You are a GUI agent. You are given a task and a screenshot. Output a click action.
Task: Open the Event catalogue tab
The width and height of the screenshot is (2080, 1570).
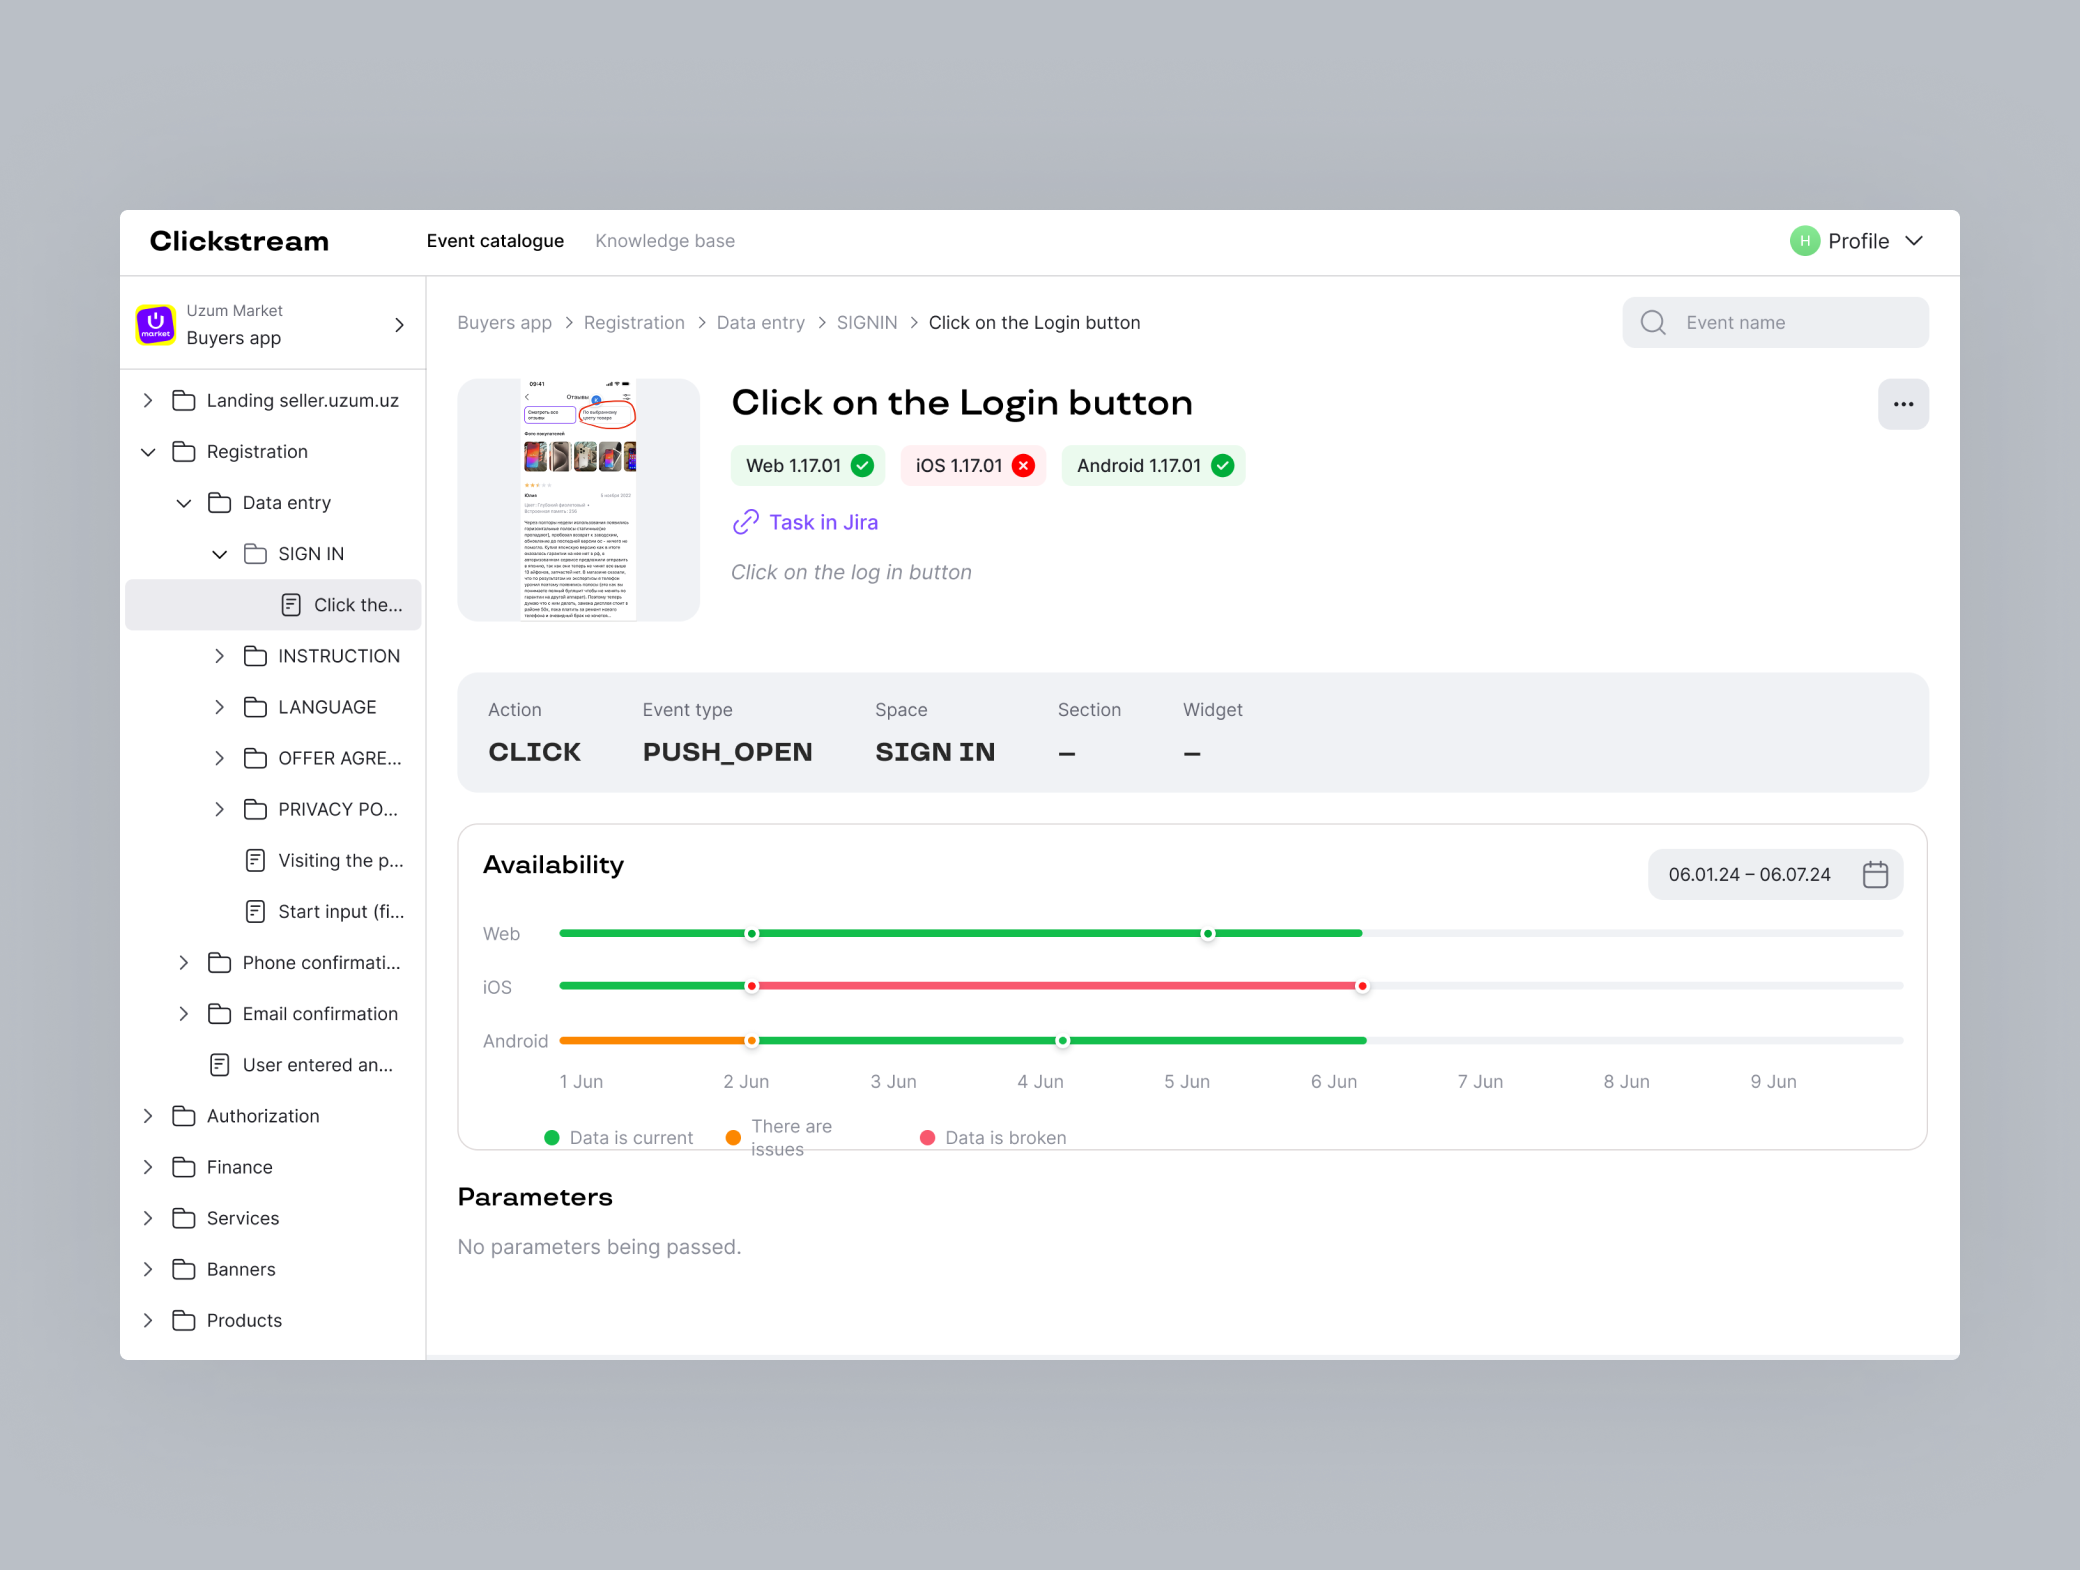point(495,241)
